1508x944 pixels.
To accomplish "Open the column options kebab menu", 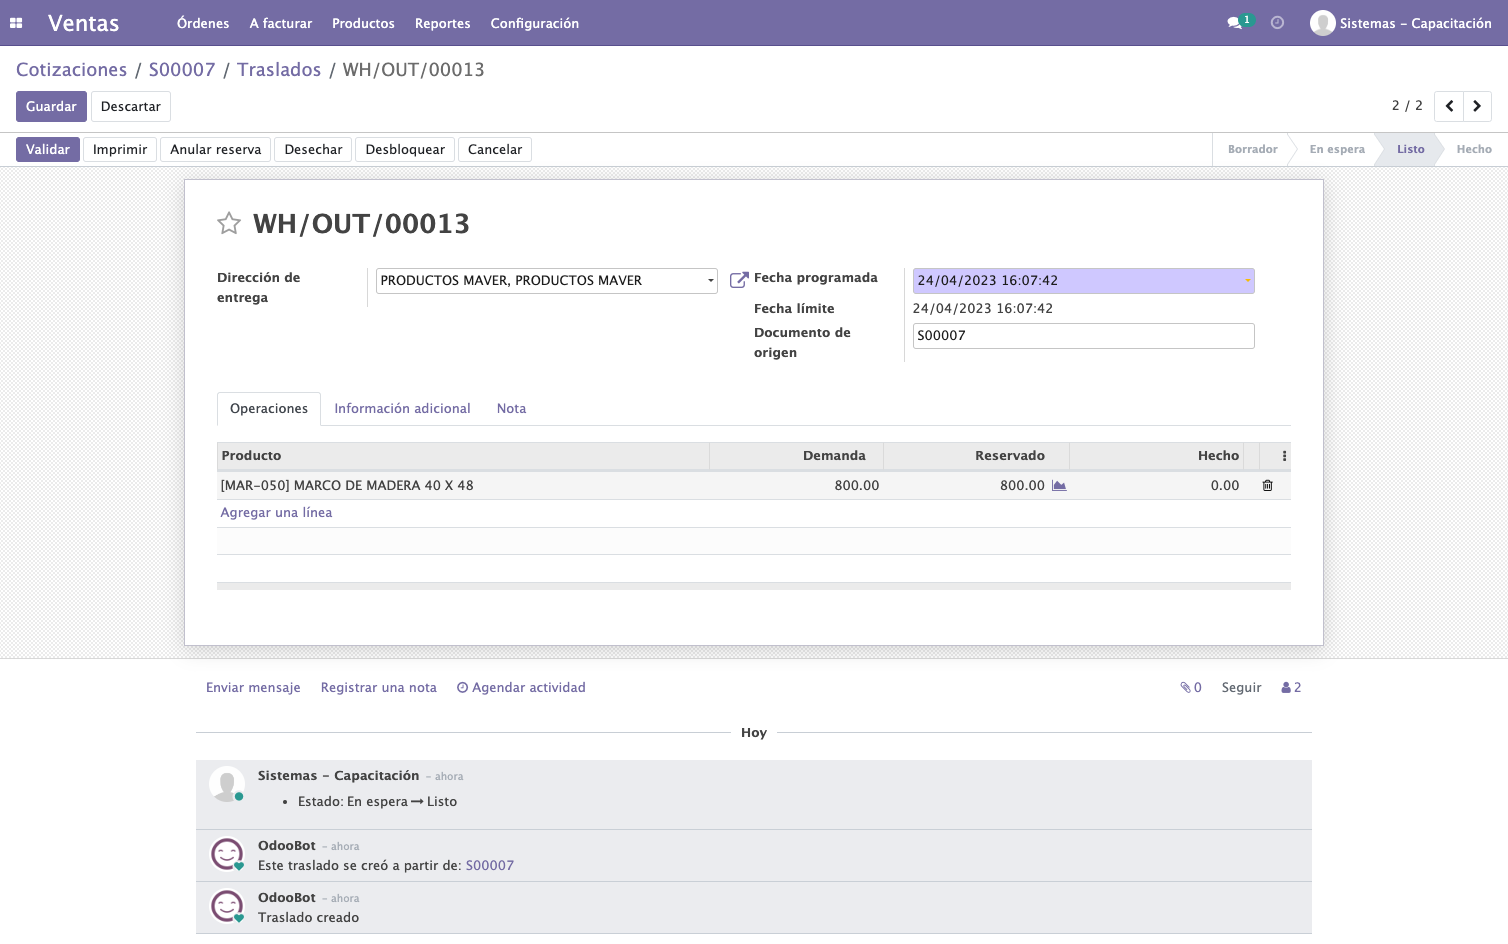I will 1284,456.
